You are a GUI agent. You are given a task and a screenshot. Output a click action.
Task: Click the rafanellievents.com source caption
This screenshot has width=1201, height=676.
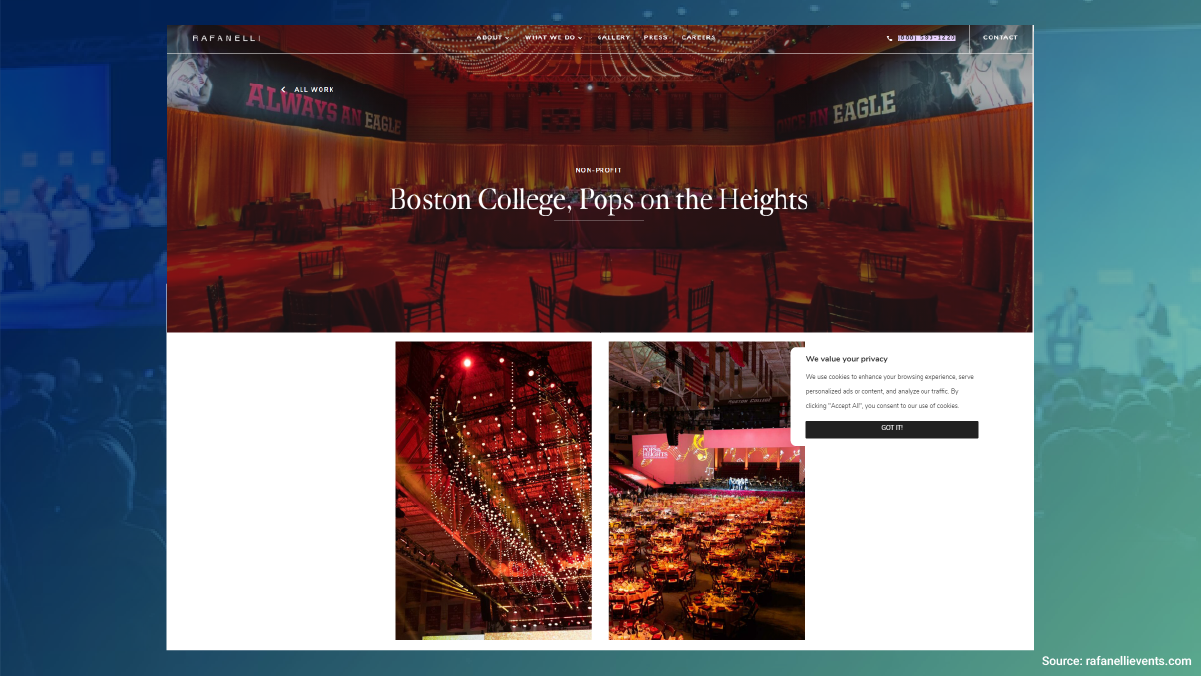[1116, 661]
